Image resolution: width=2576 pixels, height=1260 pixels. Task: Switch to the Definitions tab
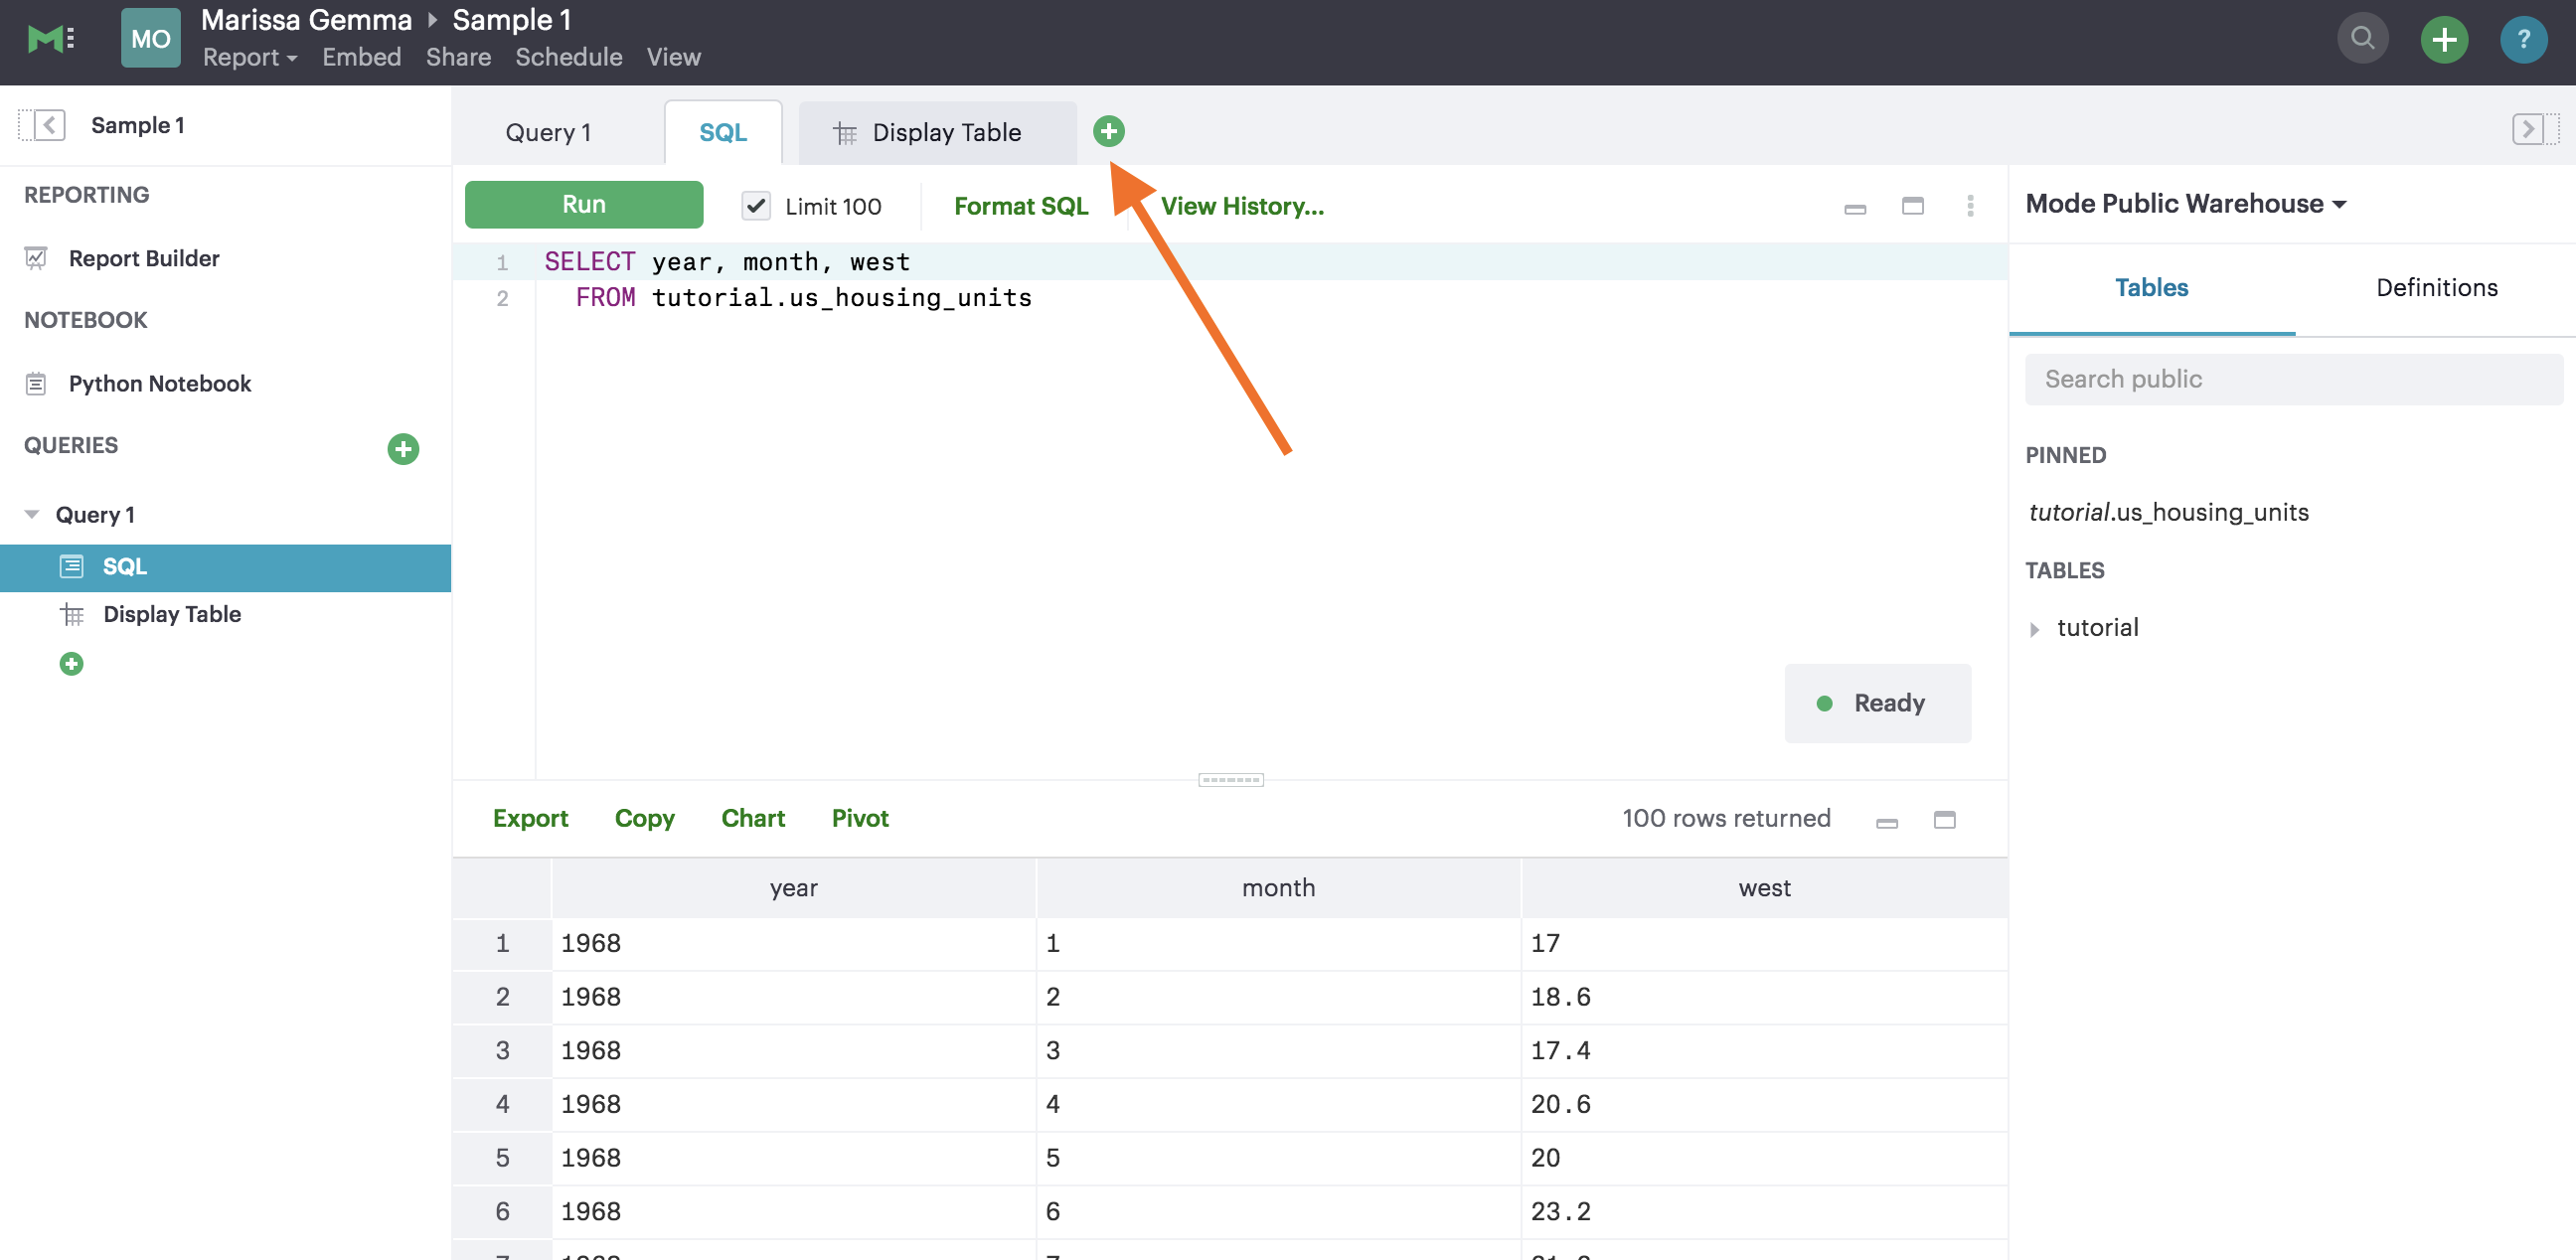[x=2438, y=286]
